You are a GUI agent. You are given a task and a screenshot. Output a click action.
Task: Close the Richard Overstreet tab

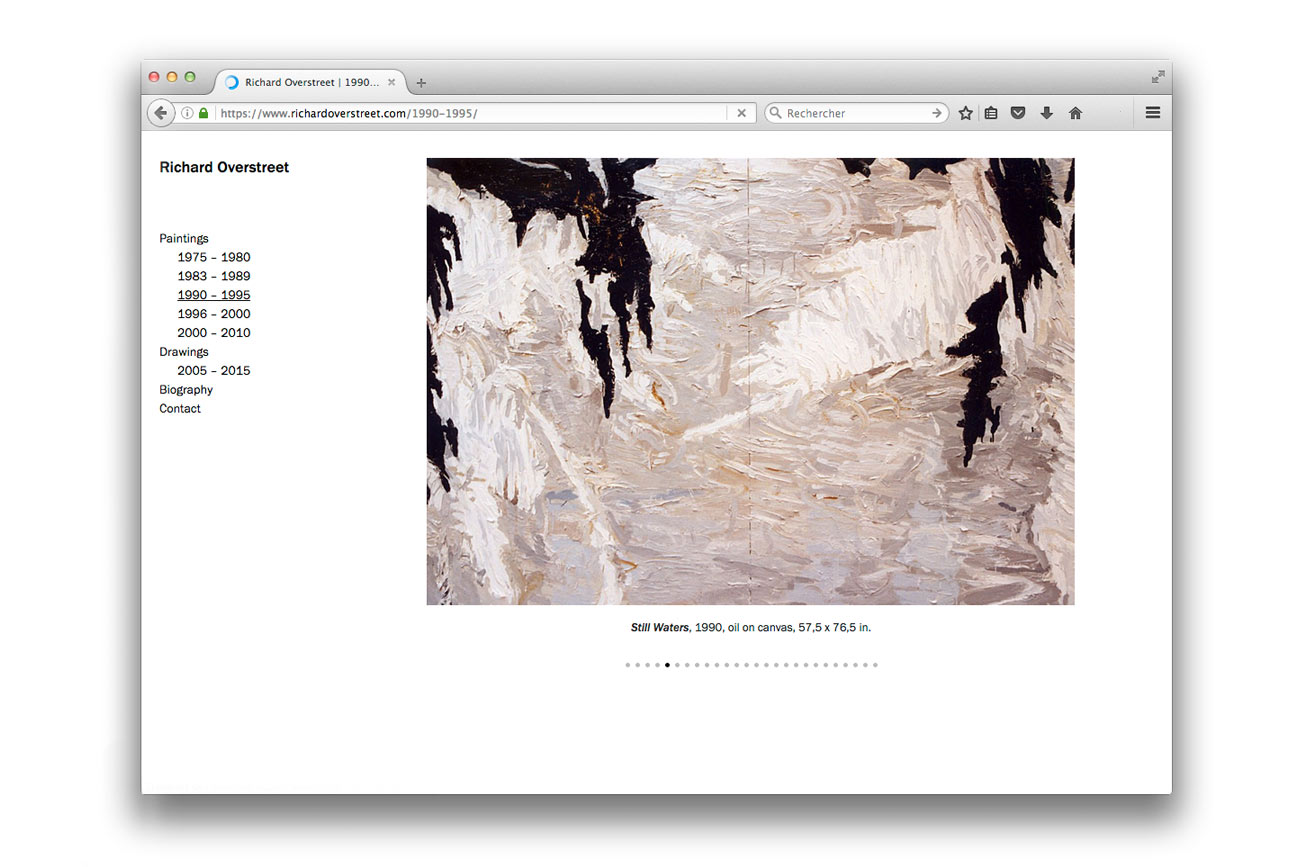tap(392, 82)
